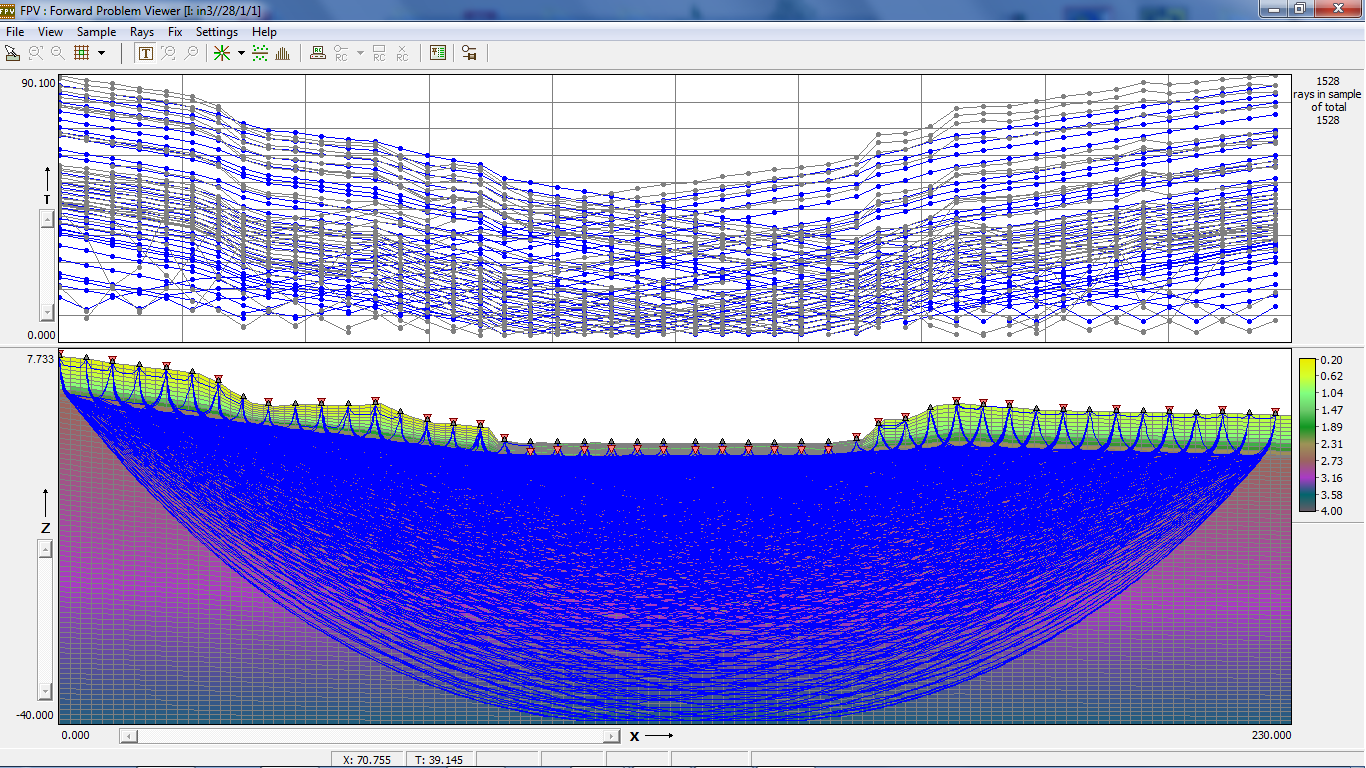Click the red grid toolbar icon
The image size is (1366, 768).
click(x=82, y=53)
